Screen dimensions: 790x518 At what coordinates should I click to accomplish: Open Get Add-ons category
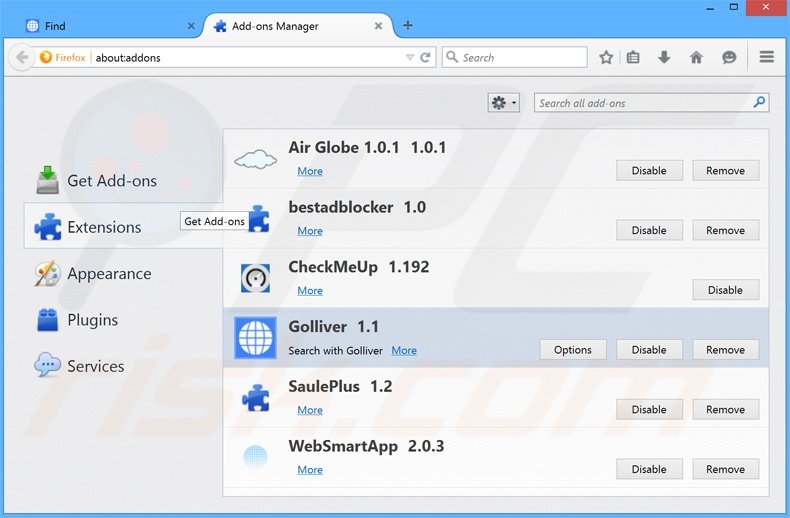[x=123, y=180]
